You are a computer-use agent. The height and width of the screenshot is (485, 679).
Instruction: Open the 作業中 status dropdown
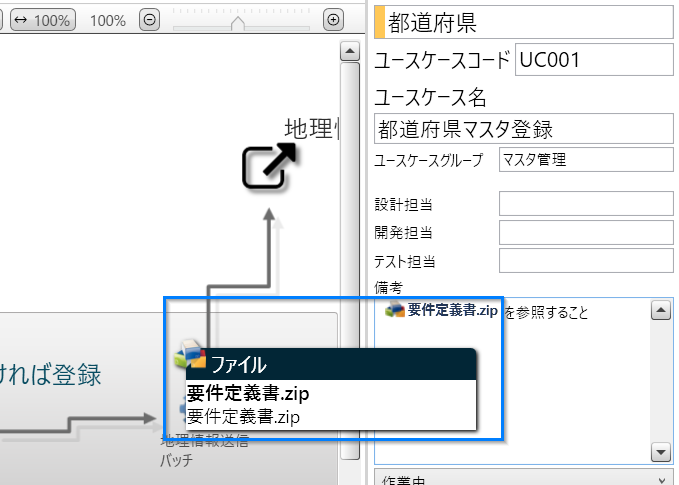[524, 478]
